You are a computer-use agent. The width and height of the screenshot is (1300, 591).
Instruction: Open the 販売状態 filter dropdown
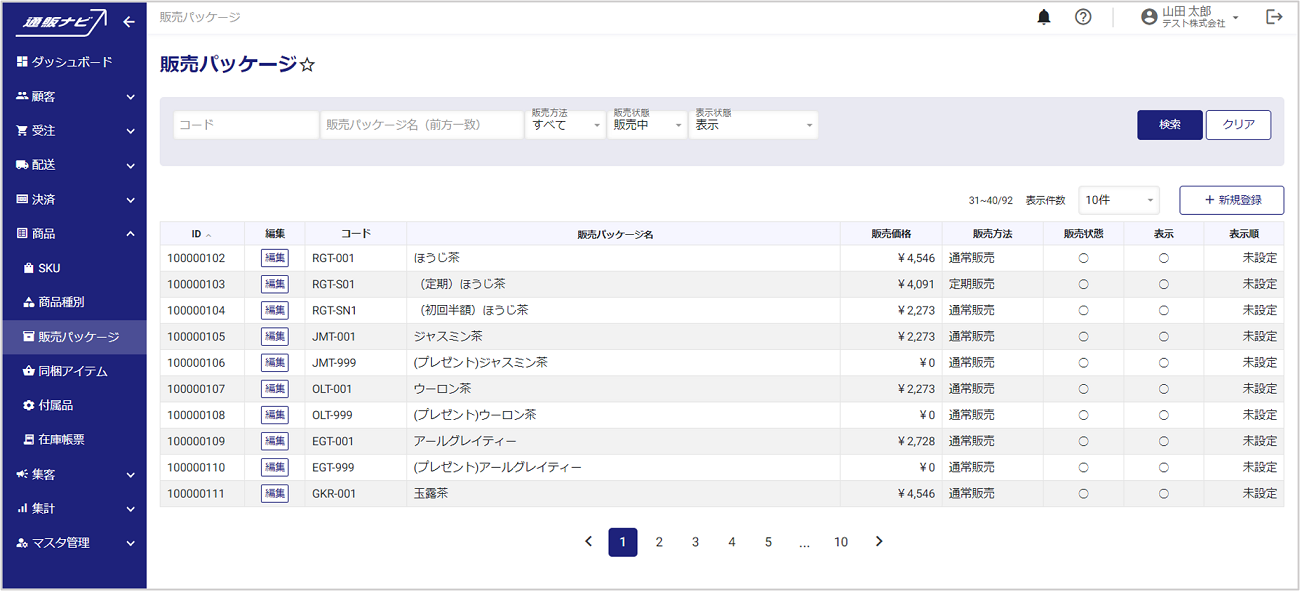click(647, 125)
